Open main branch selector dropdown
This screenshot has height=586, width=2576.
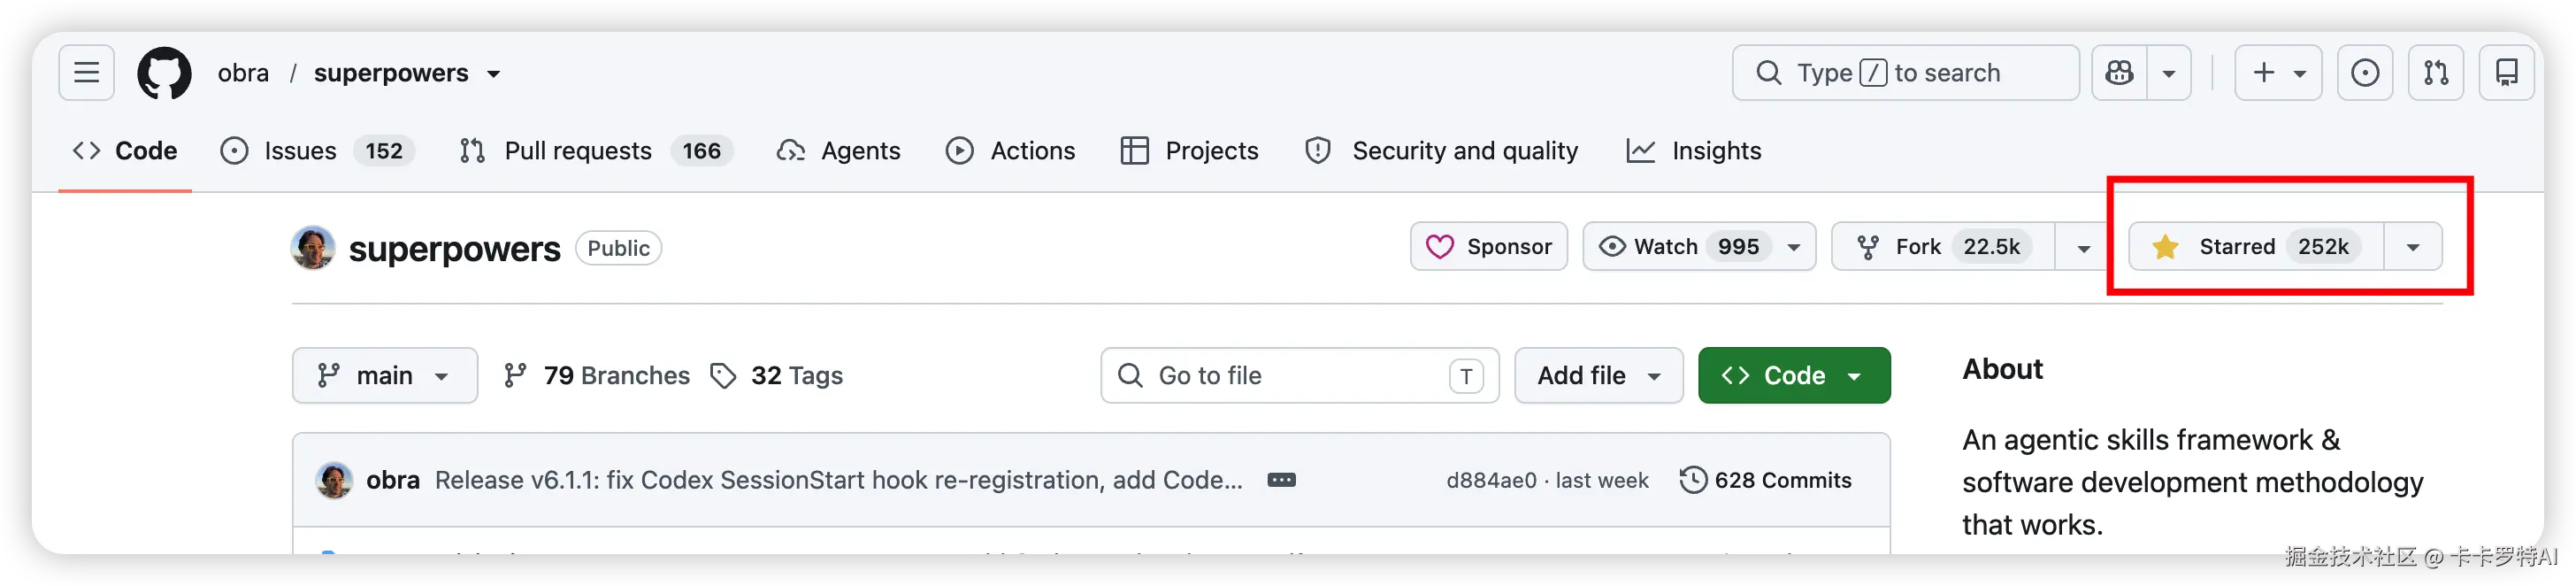pyautogui.click(x=384, y=376)
